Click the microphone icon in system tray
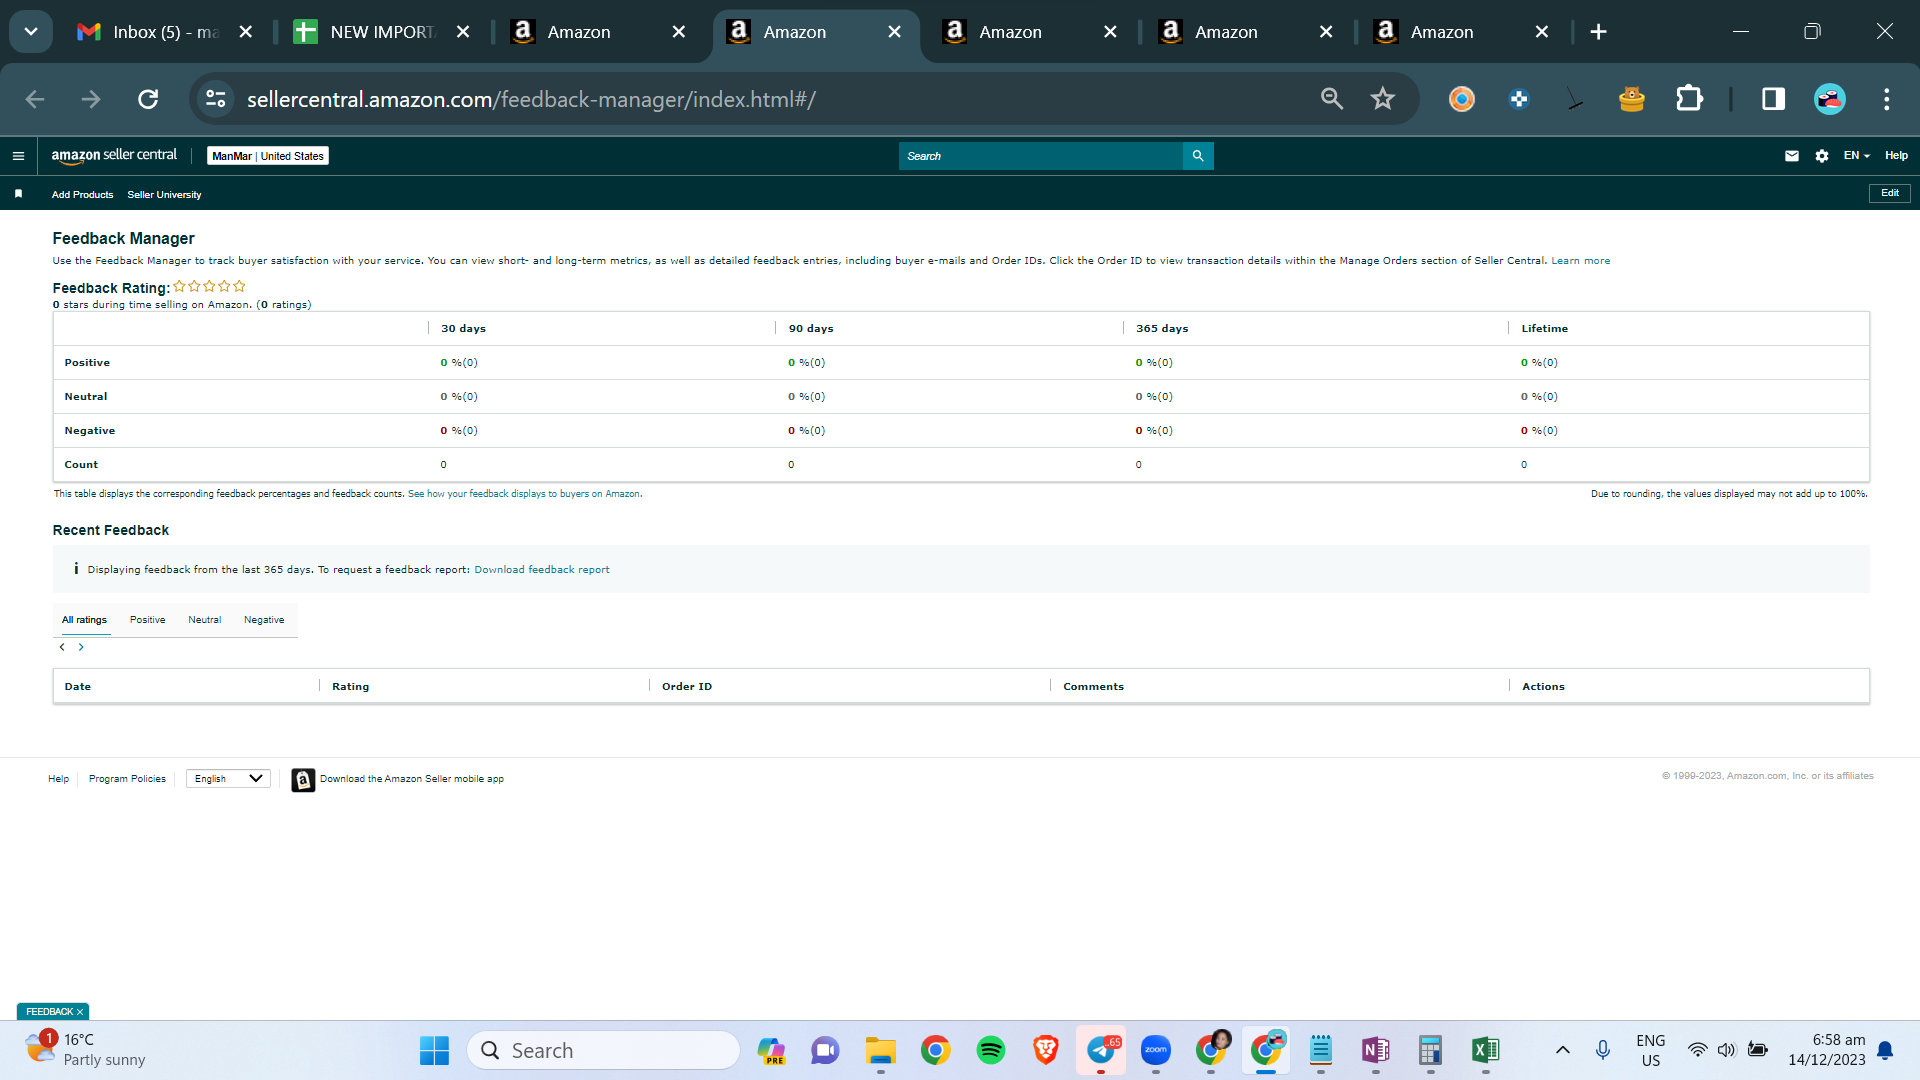The height and width of the screenshot is (1080, 1920). [1603, 1050]
